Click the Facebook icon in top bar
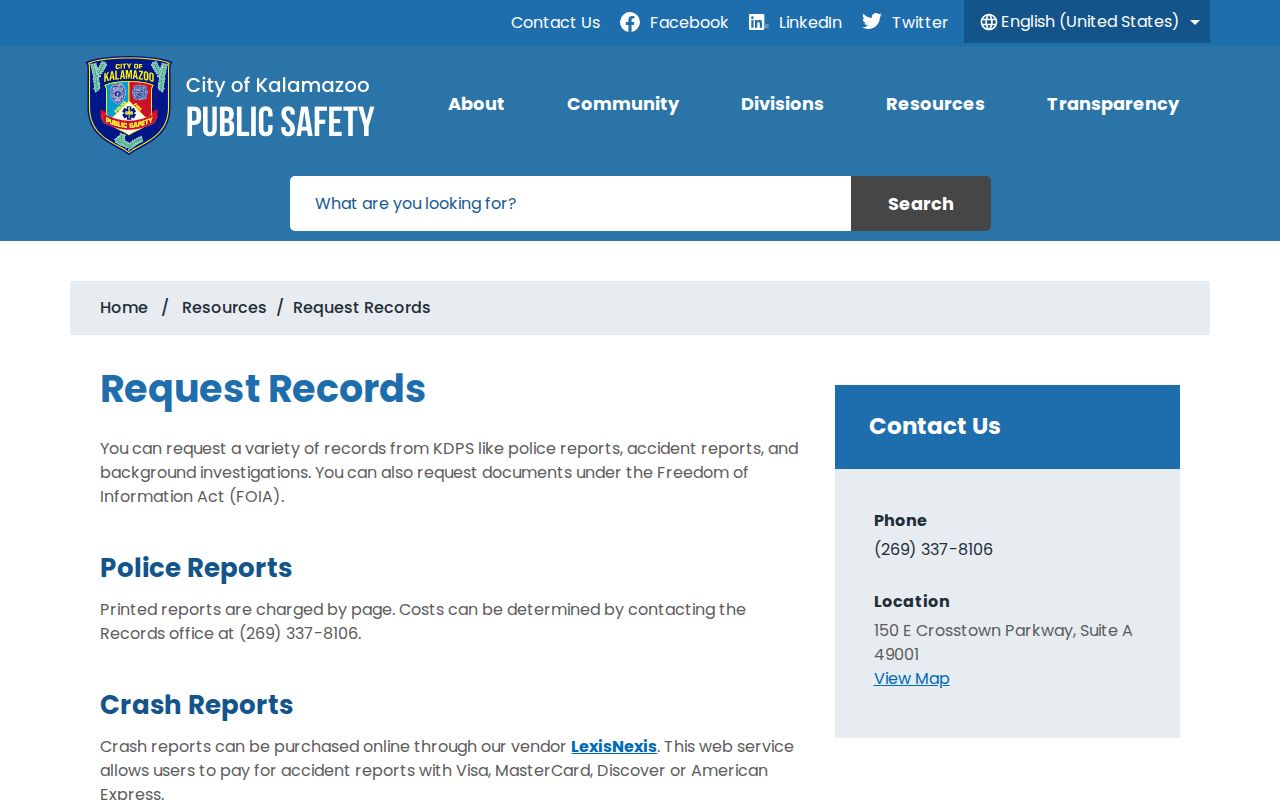 click(630, 22)
